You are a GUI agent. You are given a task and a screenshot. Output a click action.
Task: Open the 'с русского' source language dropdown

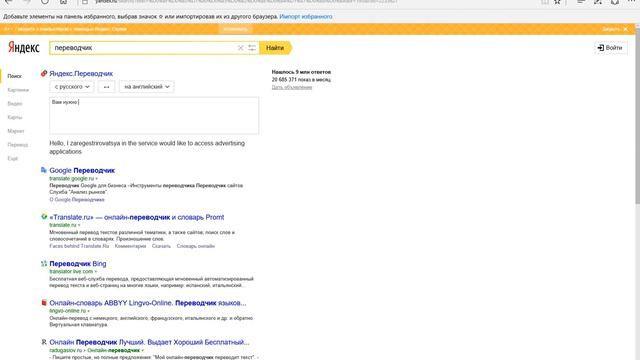point(72,87)
